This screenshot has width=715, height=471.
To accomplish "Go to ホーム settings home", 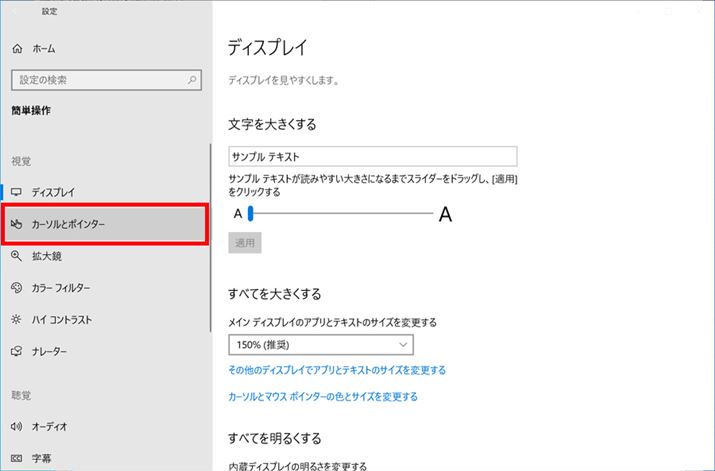I will (x=105, y=48).
